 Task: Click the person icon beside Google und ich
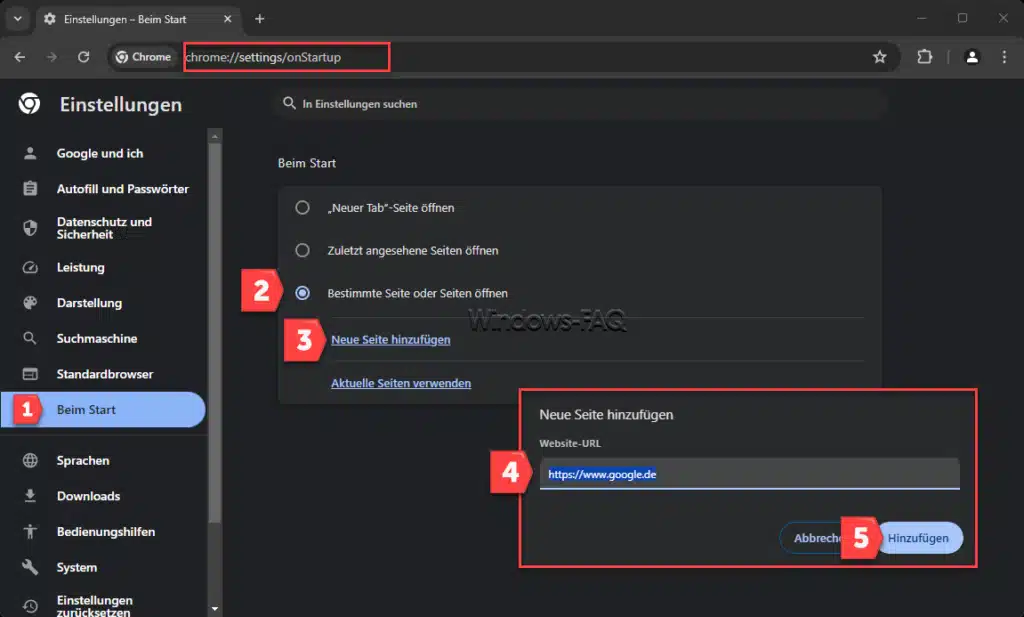pyautogui.click(x=30, y=153)
